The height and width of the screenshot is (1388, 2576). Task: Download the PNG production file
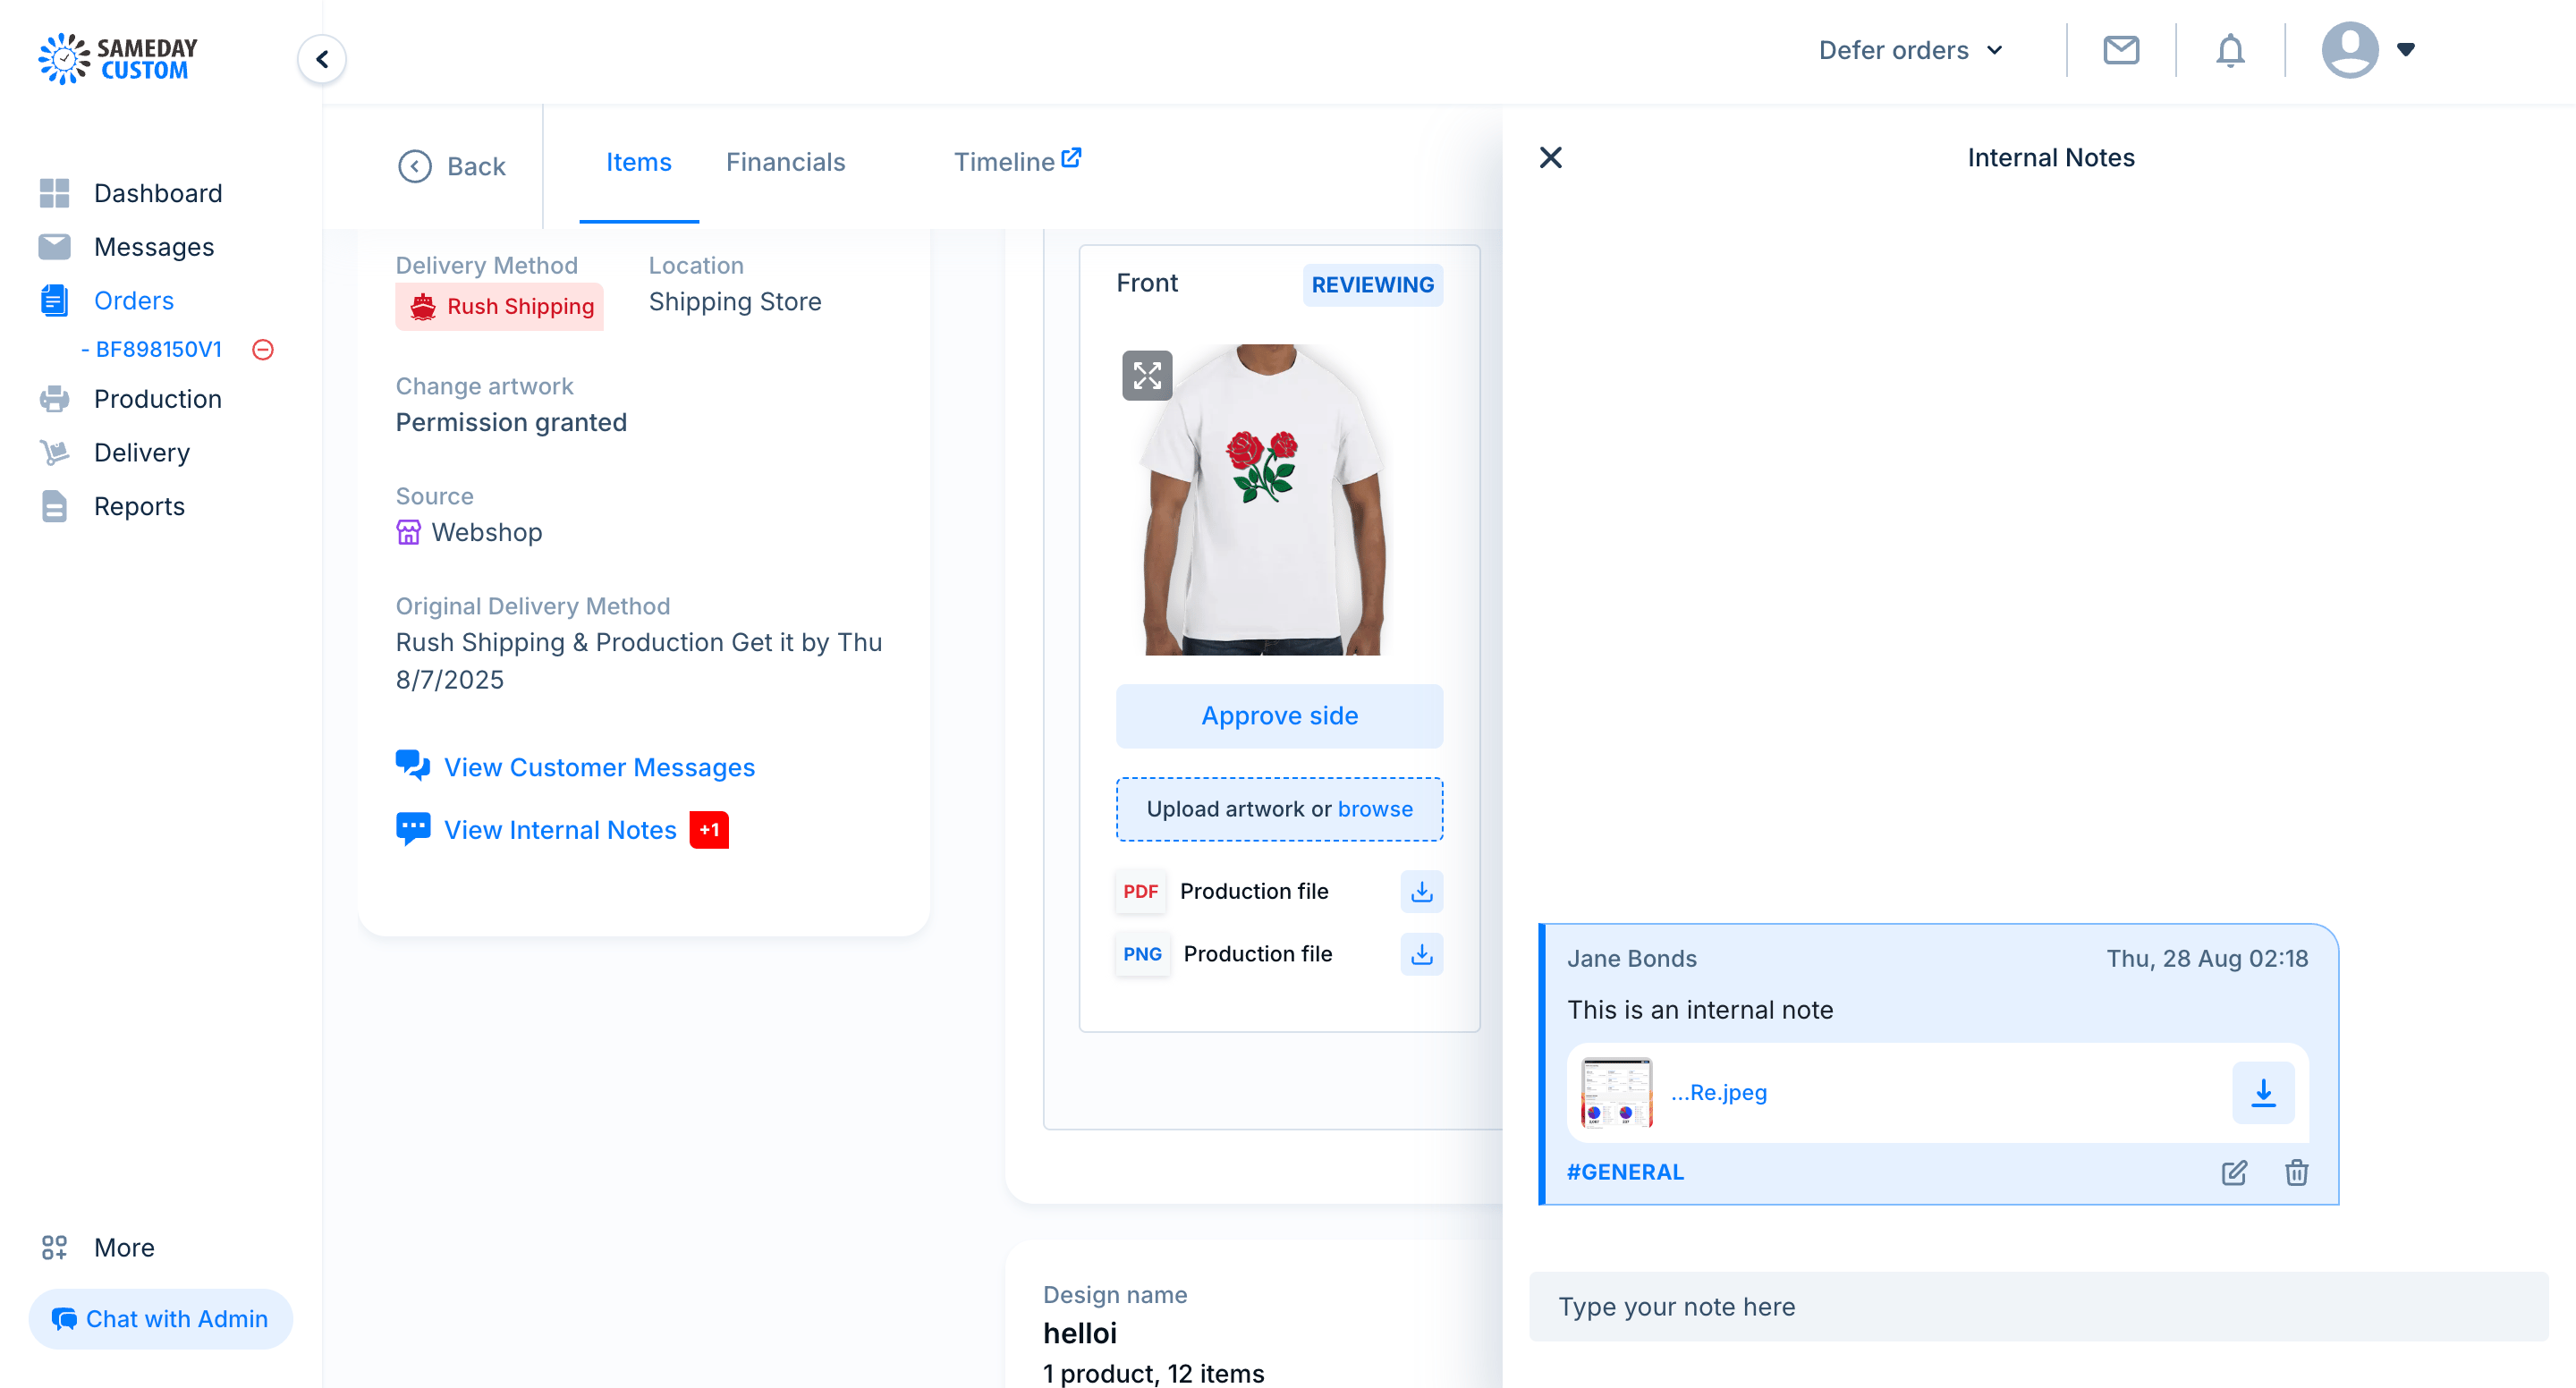tap(1421, 954)
